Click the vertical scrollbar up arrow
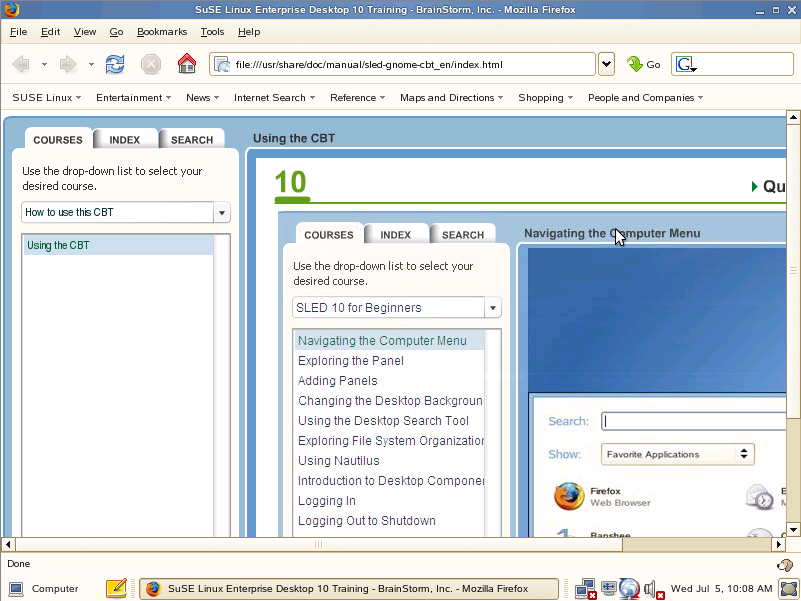801x601 pixels. click(793, 117)
